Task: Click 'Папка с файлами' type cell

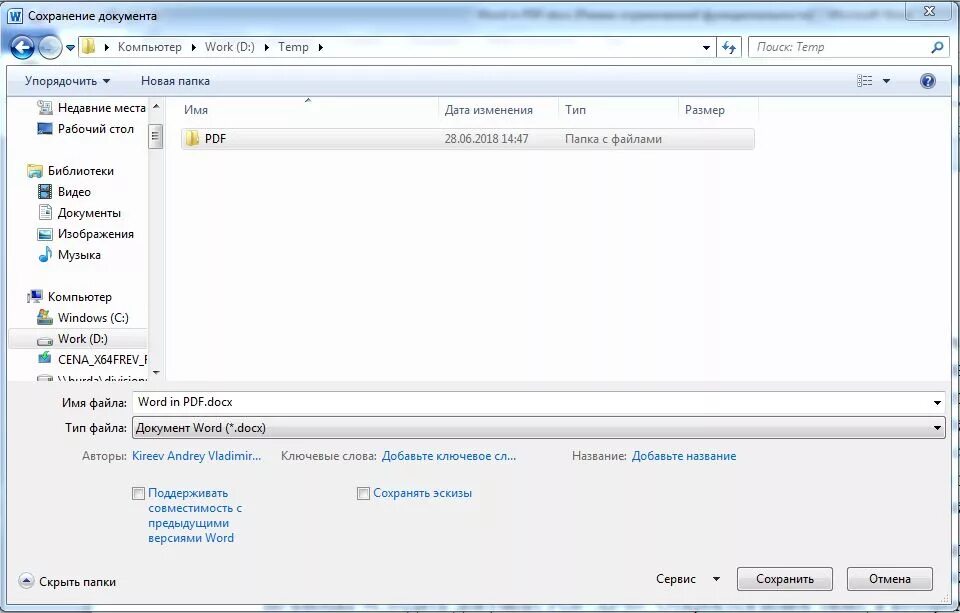Action: (x=613, y=139)
